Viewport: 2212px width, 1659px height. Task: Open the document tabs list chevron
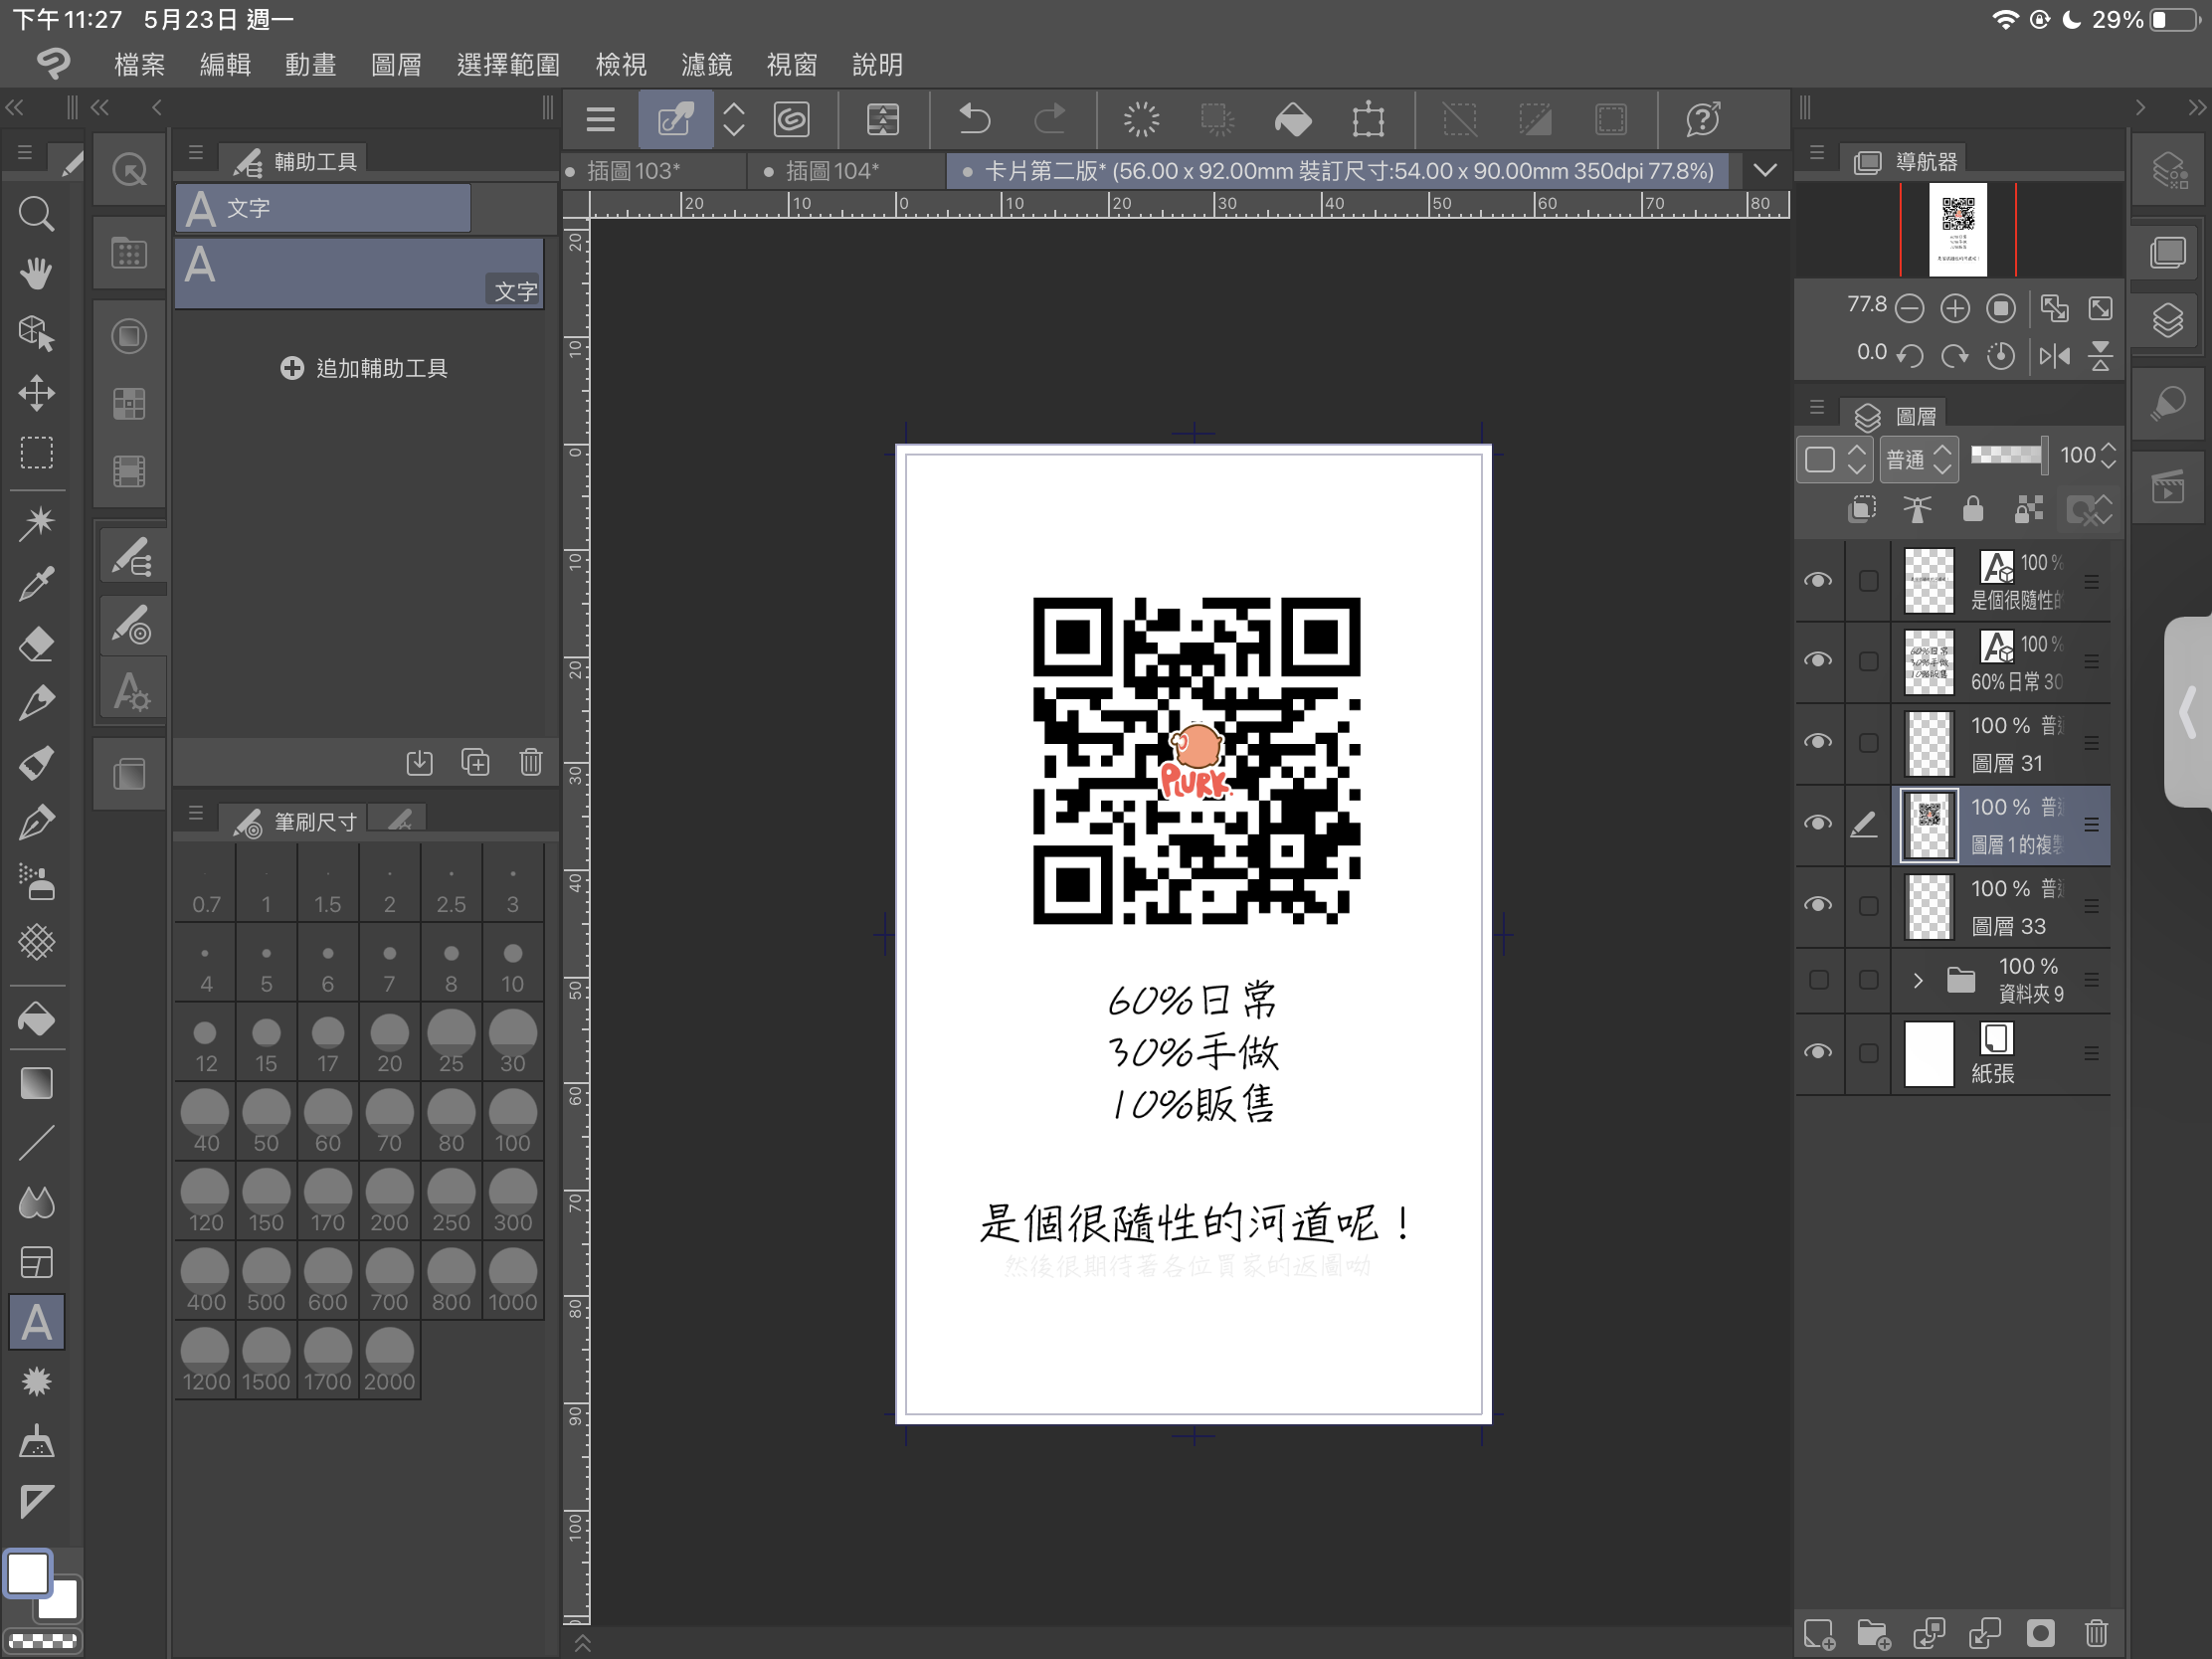tap(1766, 170)
